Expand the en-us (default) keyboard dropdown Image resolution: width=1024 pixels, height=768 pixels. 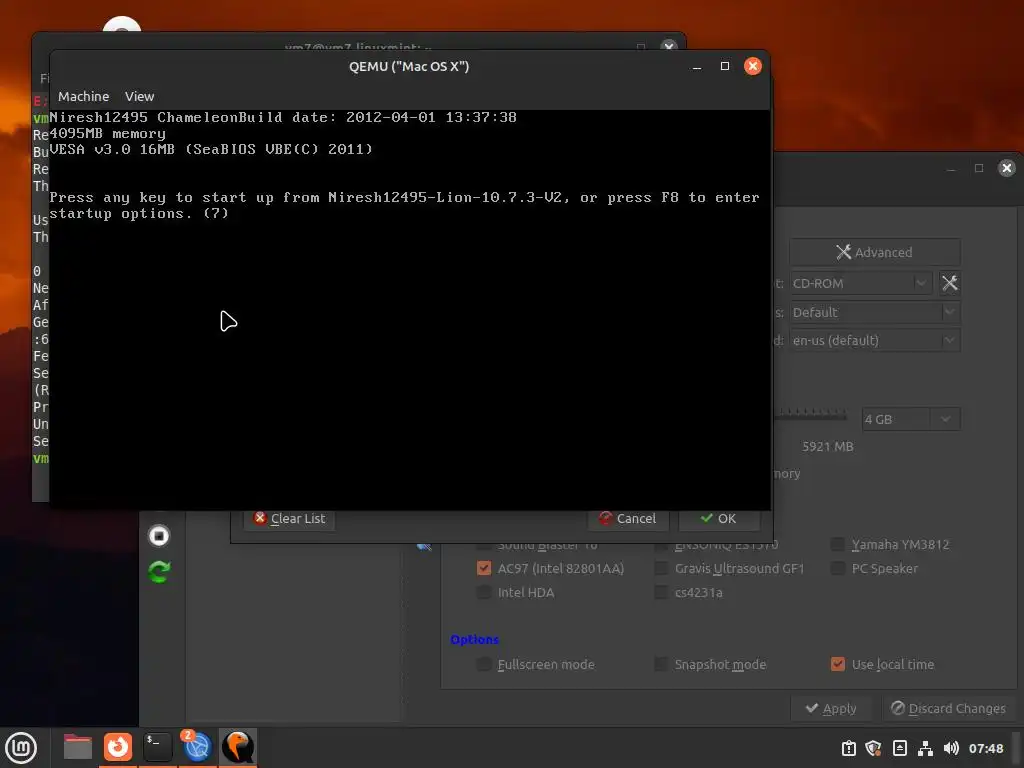click(x=874, y=340)
